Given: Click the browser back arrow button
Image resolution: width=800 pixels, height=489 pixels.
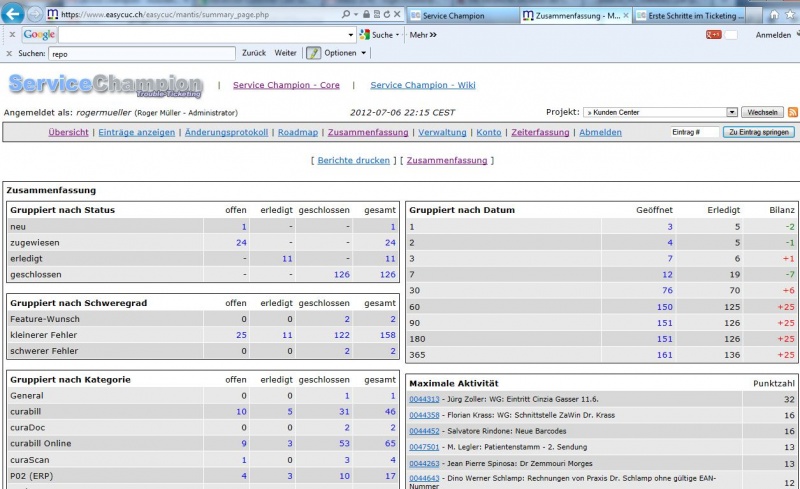Looking at the screenshot, I should tap(13, 14).
